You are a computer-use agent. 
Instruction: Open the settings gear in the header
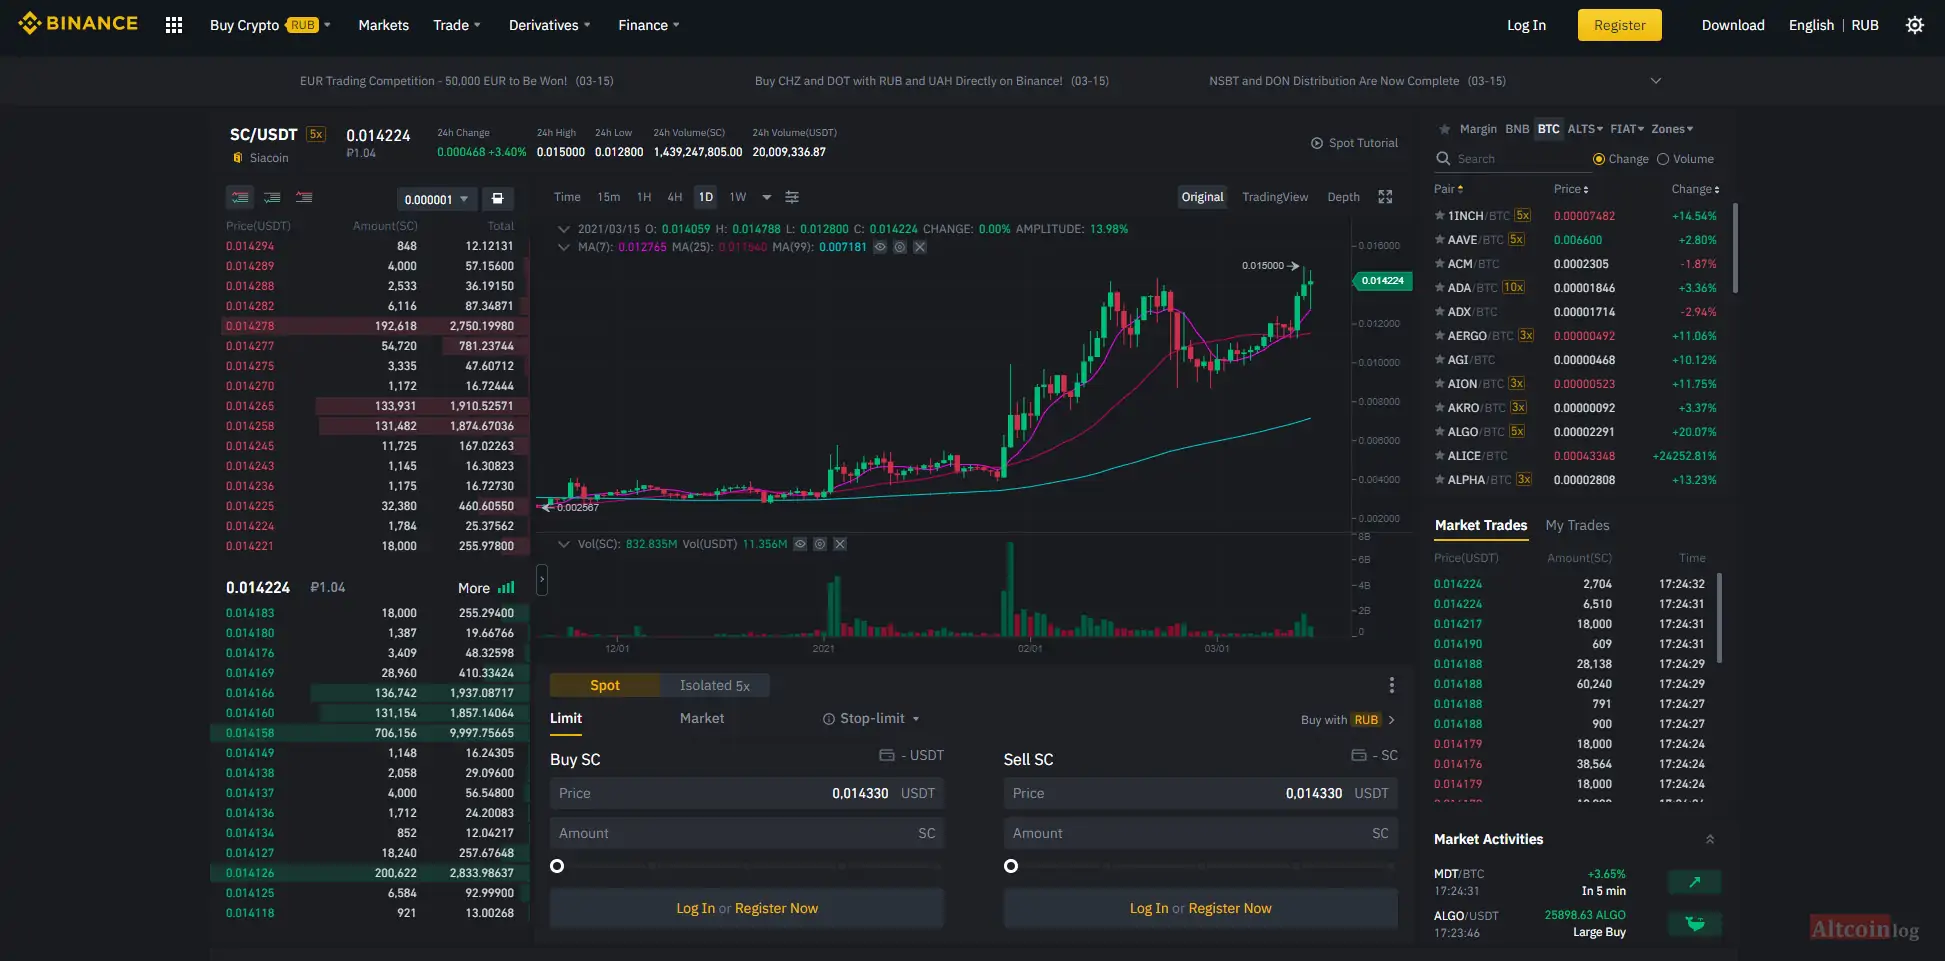click(x=1914, y=25)
